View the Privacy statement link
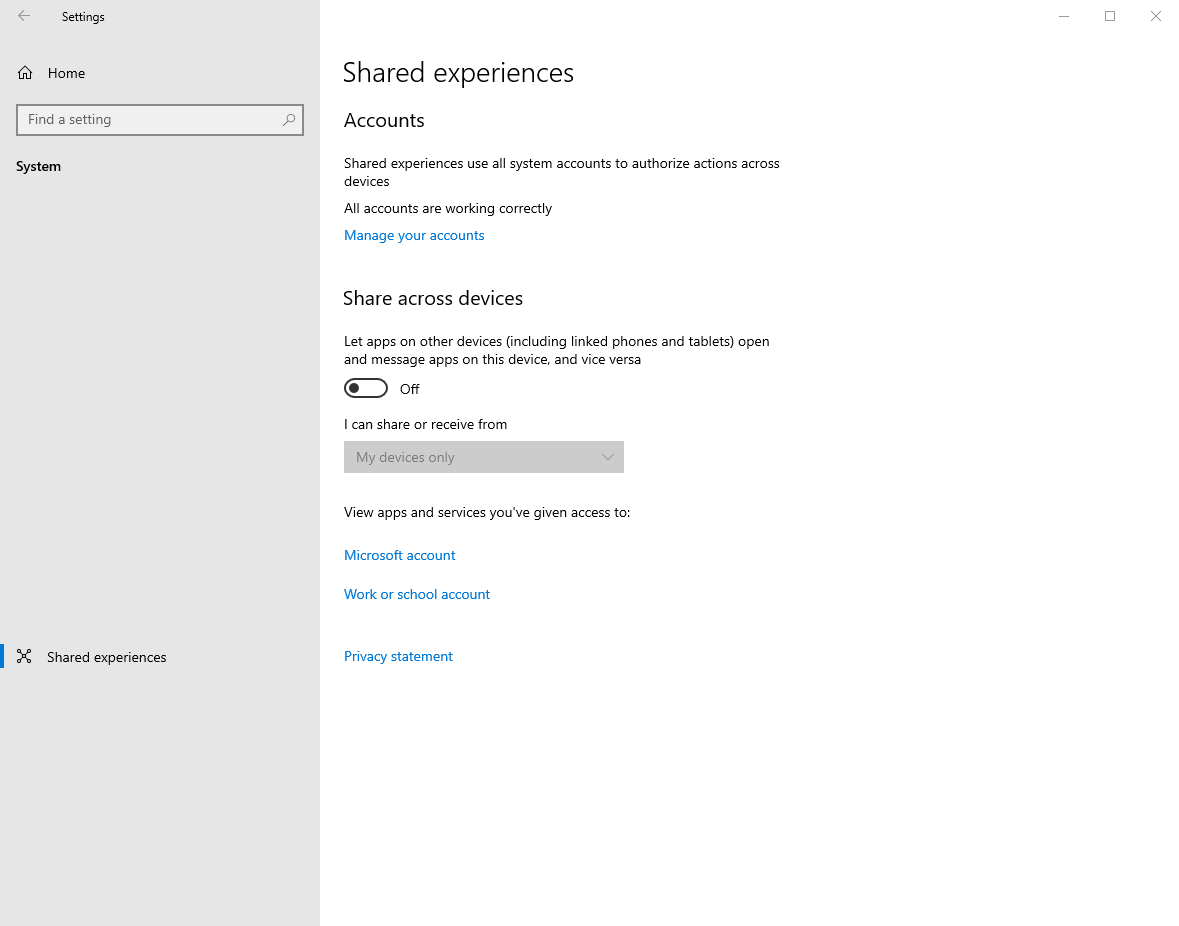Image resolution: width=1179 pixels, height=926 pixels. (398, 656)
